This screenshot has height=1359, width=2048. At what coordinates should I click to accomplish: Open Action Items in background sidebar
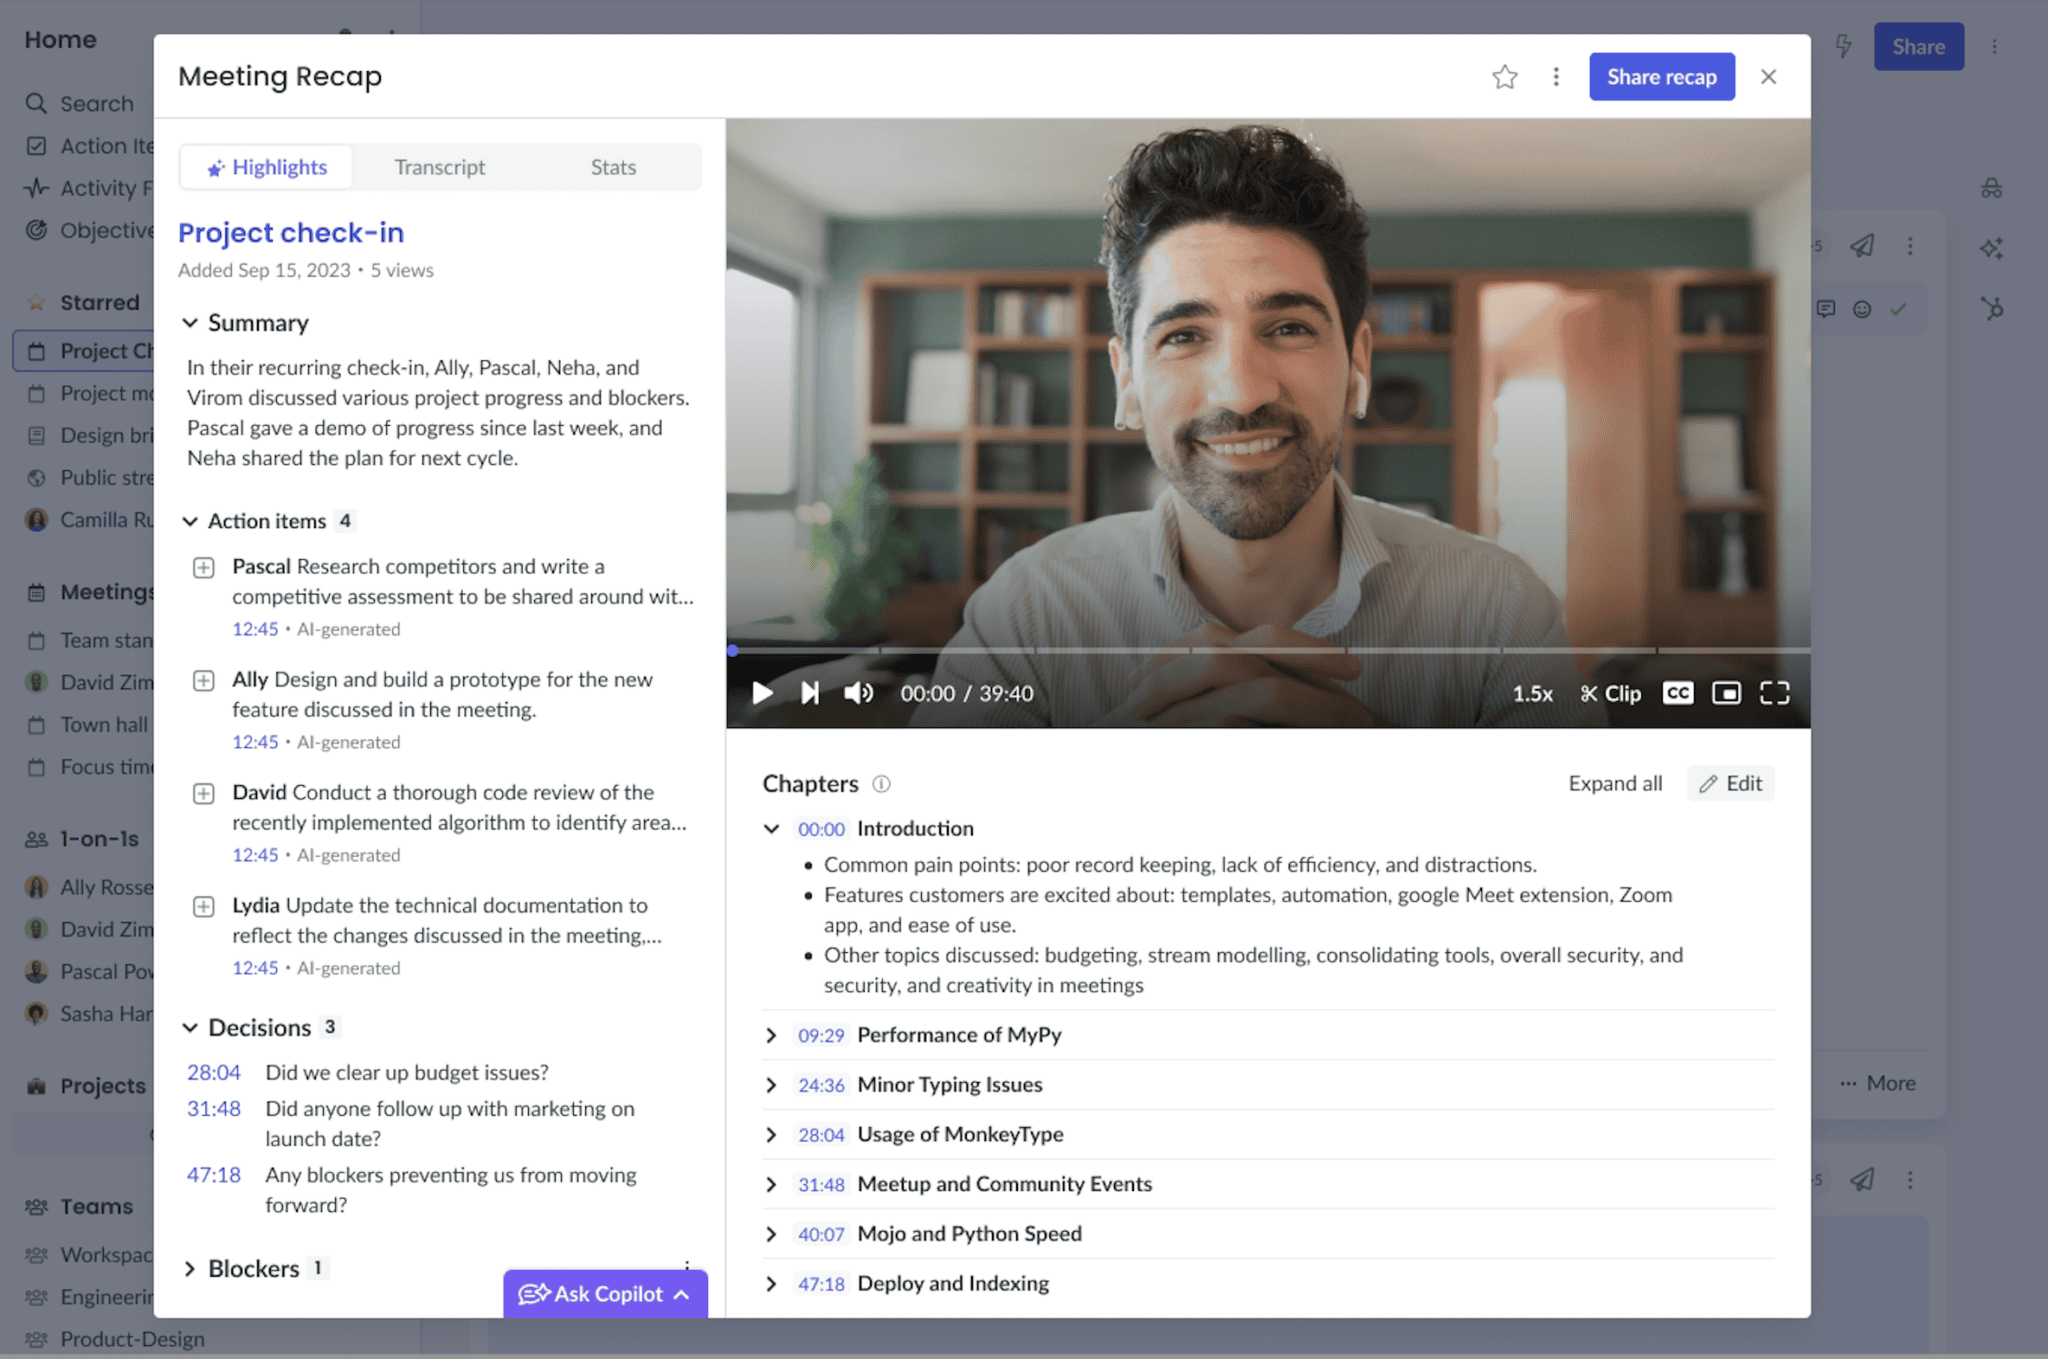(89, 146)
